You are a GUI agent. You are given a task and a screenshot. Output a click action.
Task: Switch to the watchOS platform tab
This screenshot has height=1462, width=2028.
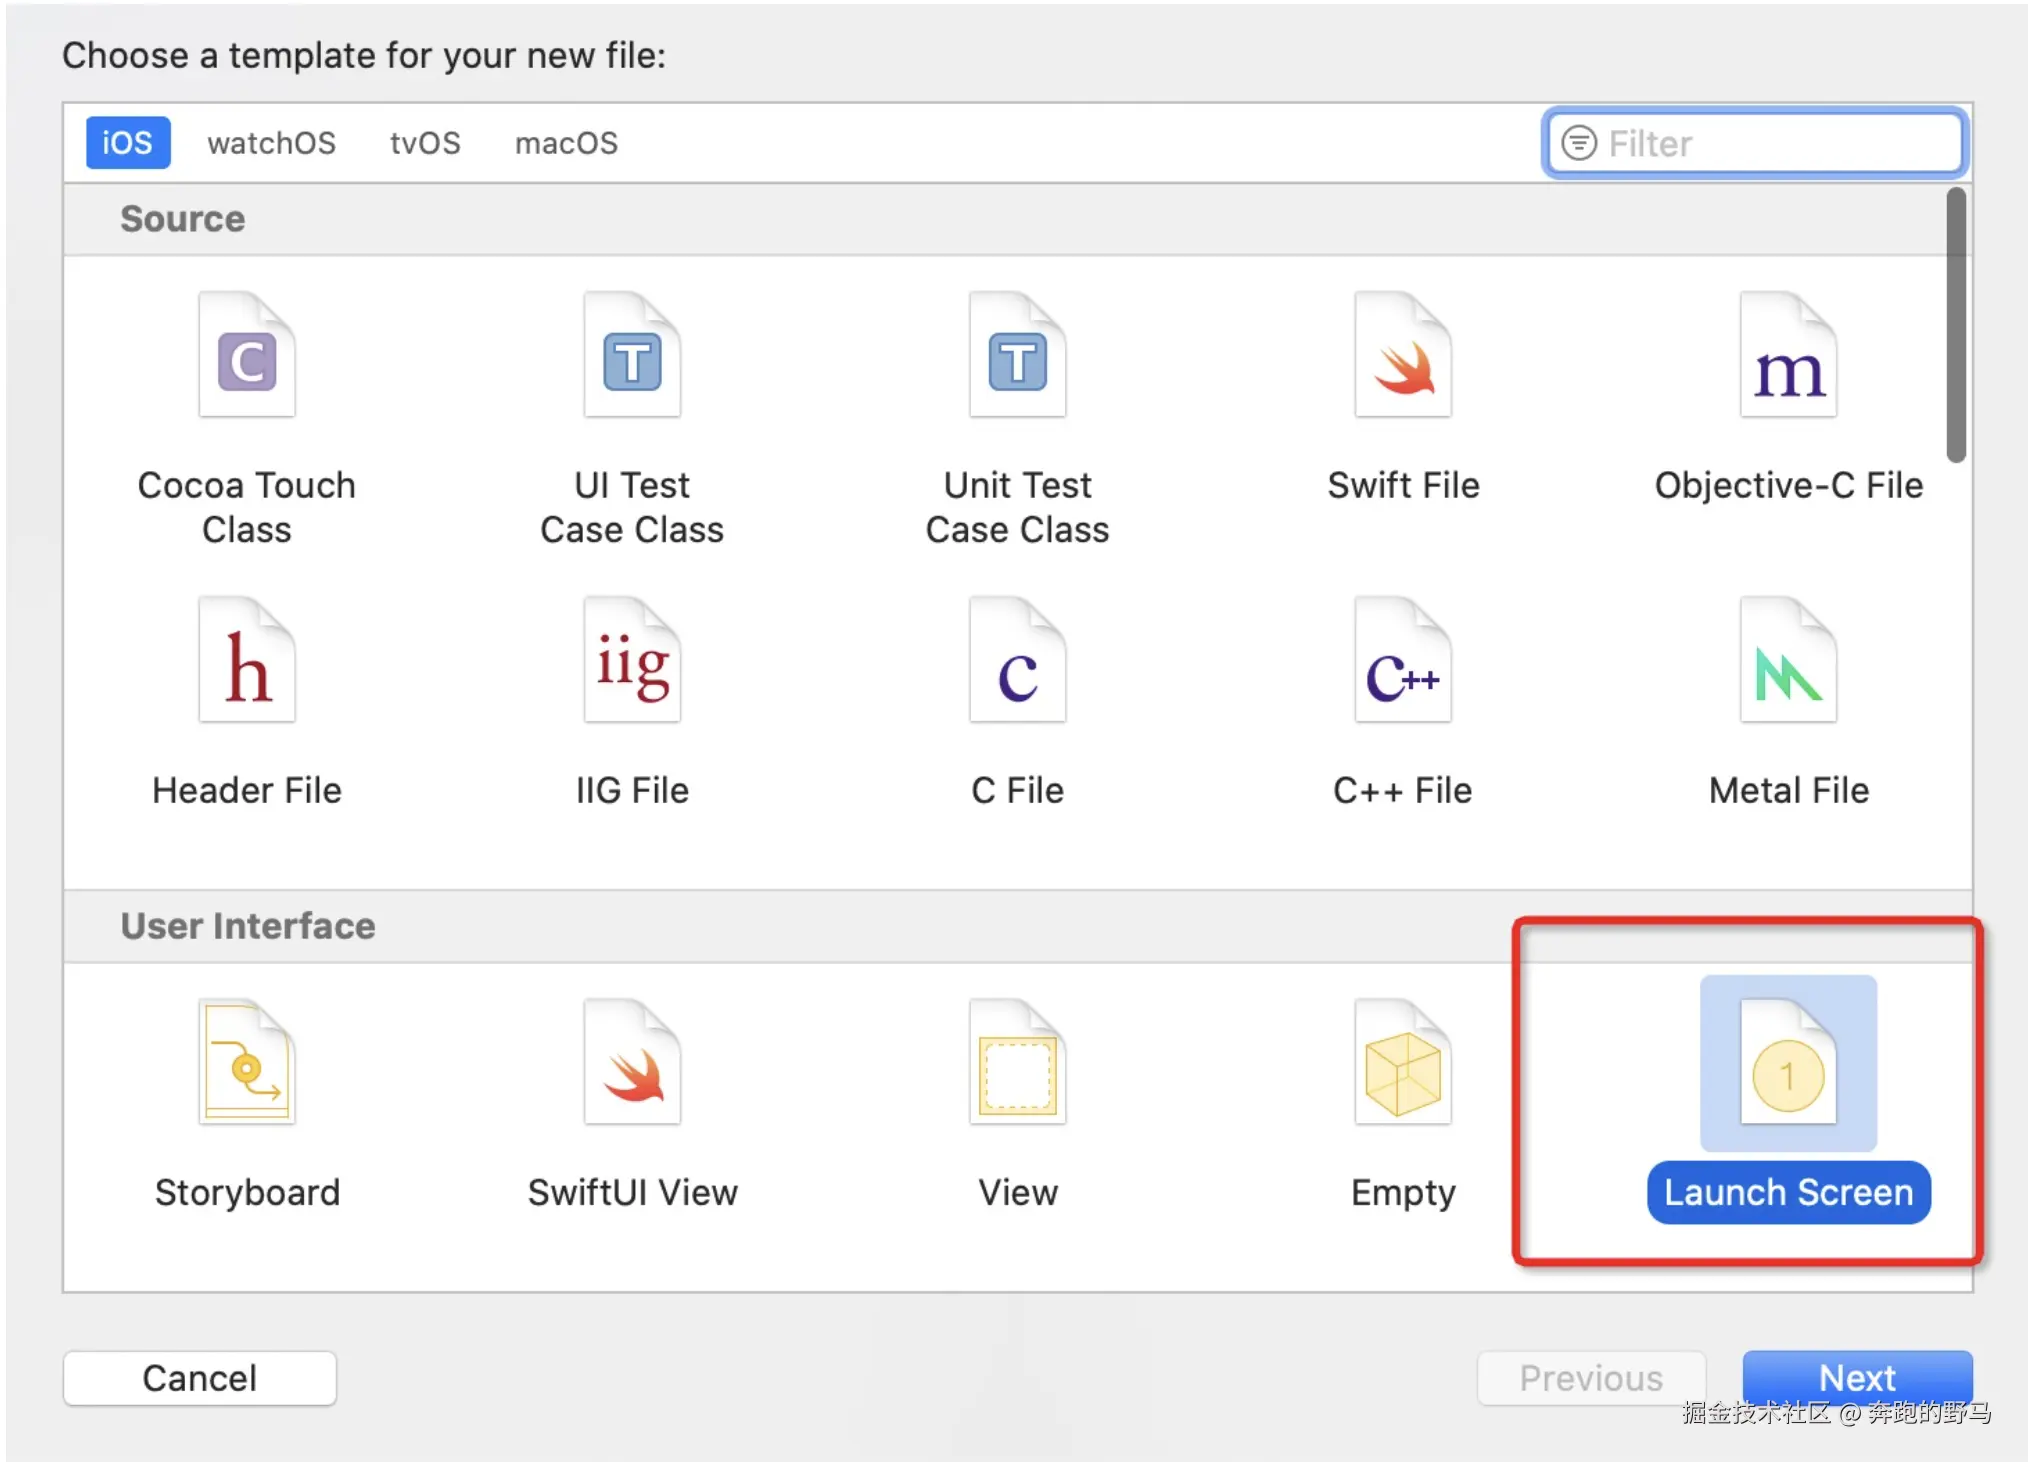coord(271,143)
